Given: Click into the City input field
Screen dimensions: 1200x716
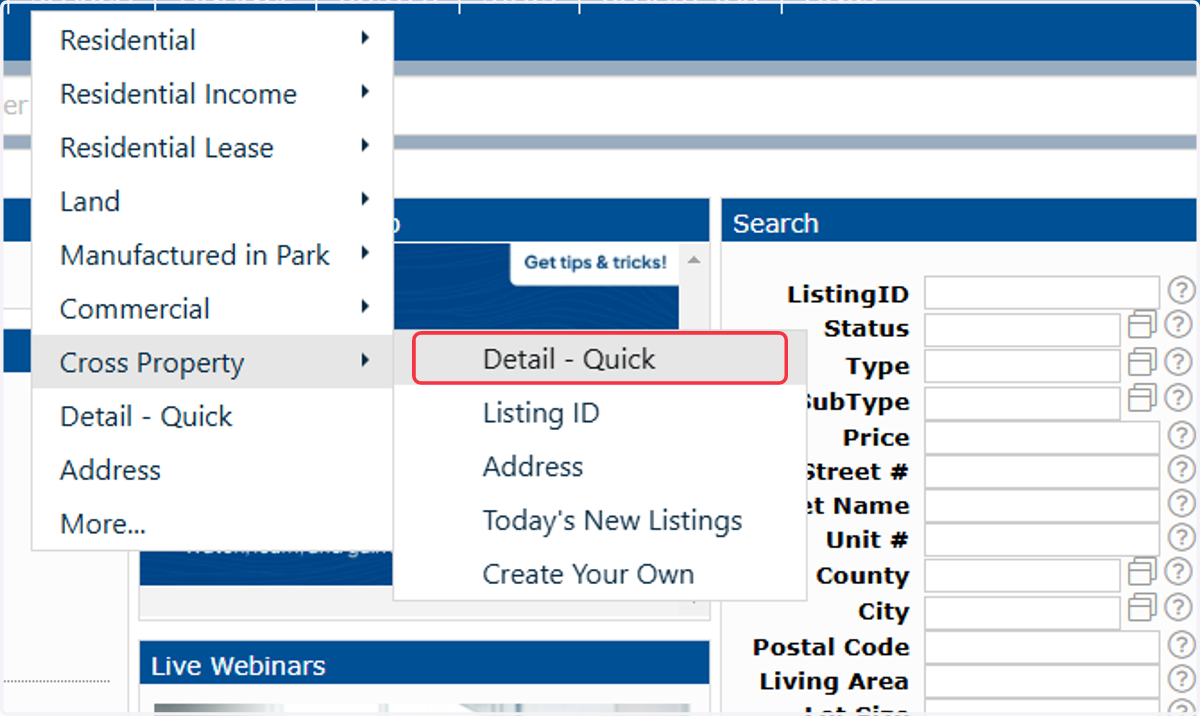Looking at the screenshot, I should [1022, 612].
